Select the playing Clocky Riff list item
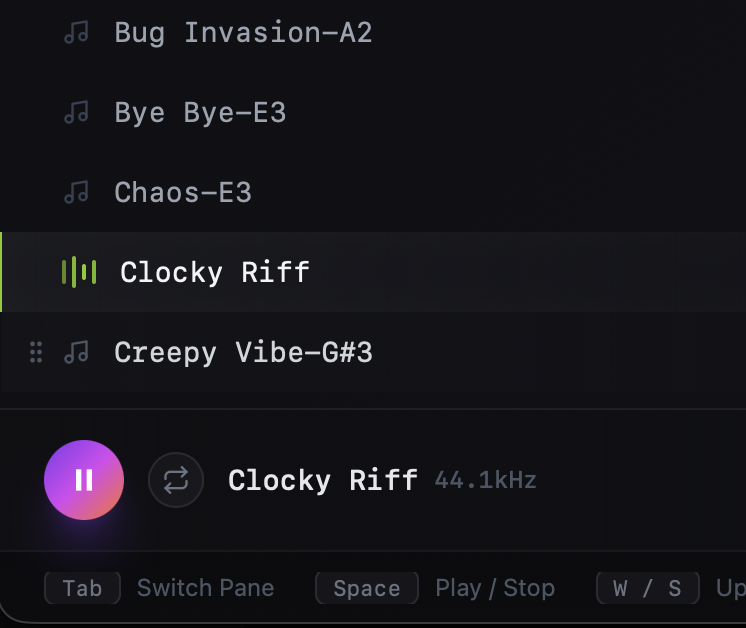 coord(215,272)
